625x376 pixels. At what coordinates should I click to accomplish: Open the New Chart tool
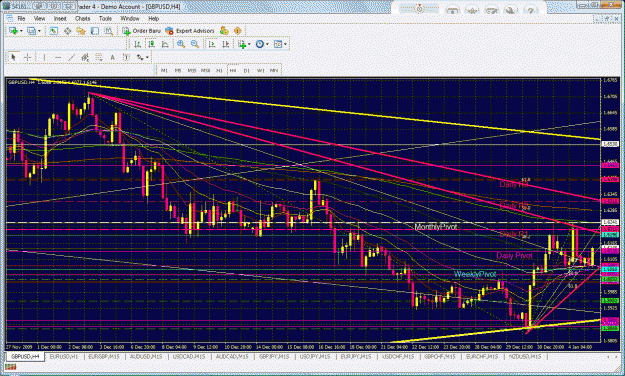point(13,31)
